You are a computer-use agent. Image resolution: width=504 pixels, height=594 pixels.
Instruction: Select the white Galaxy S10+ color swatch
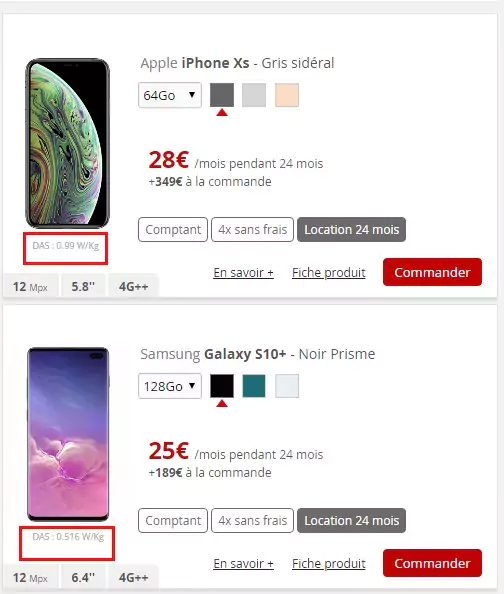click(287, 386)
